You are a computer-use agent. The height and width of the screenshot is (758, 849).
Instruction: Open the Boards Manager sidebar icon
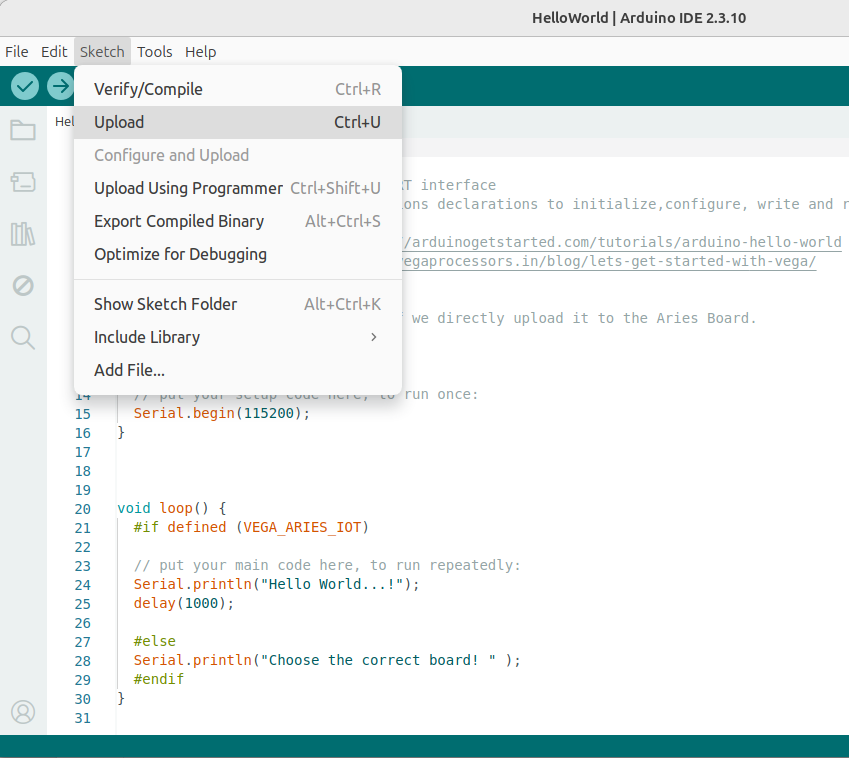click(x=23, y=182)
